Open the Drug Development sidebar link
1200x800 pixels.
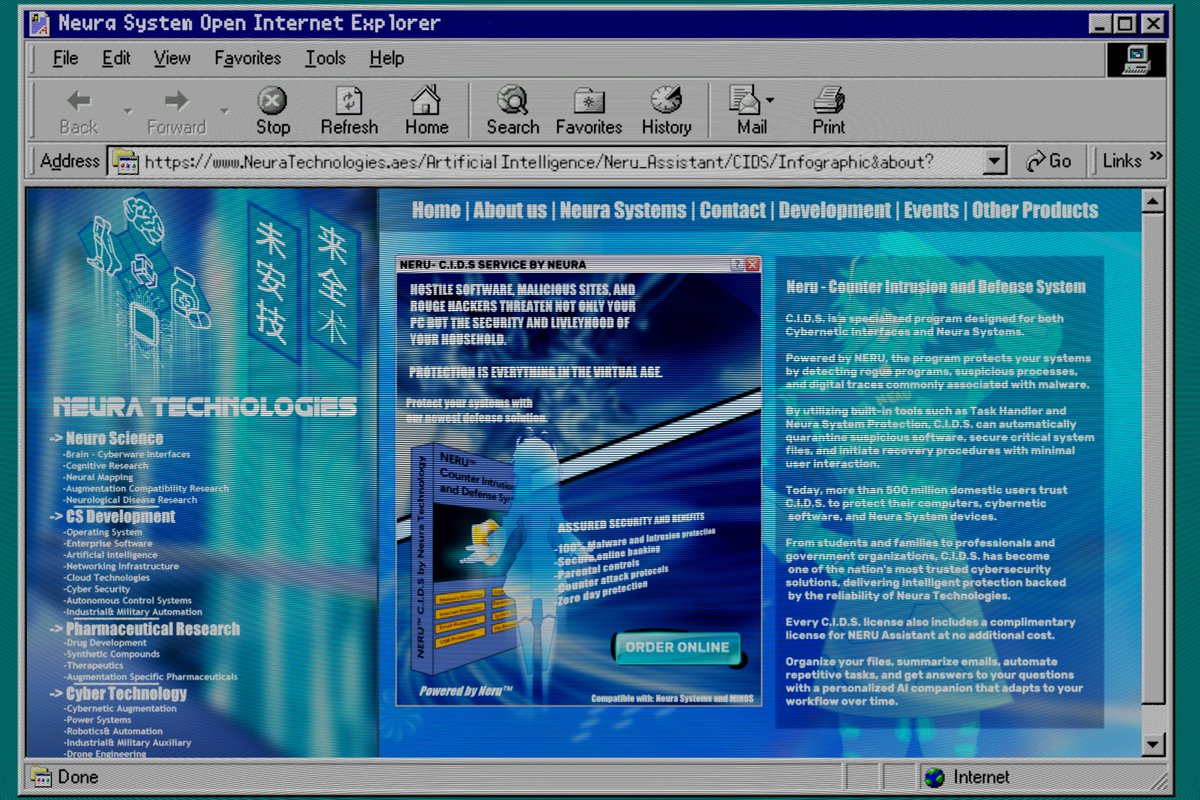point(105,643)
